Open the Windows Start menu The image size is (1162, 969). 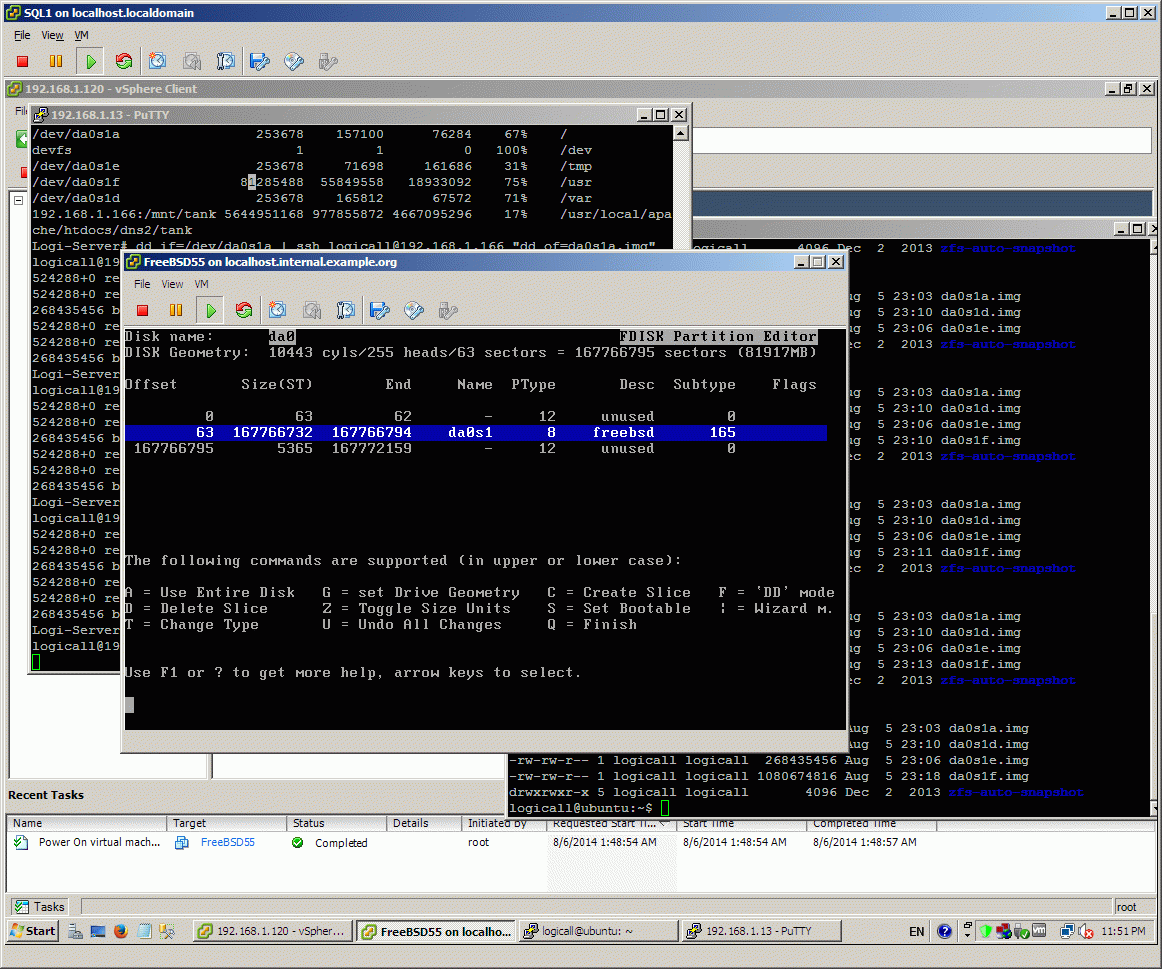(x=33, y=931)
